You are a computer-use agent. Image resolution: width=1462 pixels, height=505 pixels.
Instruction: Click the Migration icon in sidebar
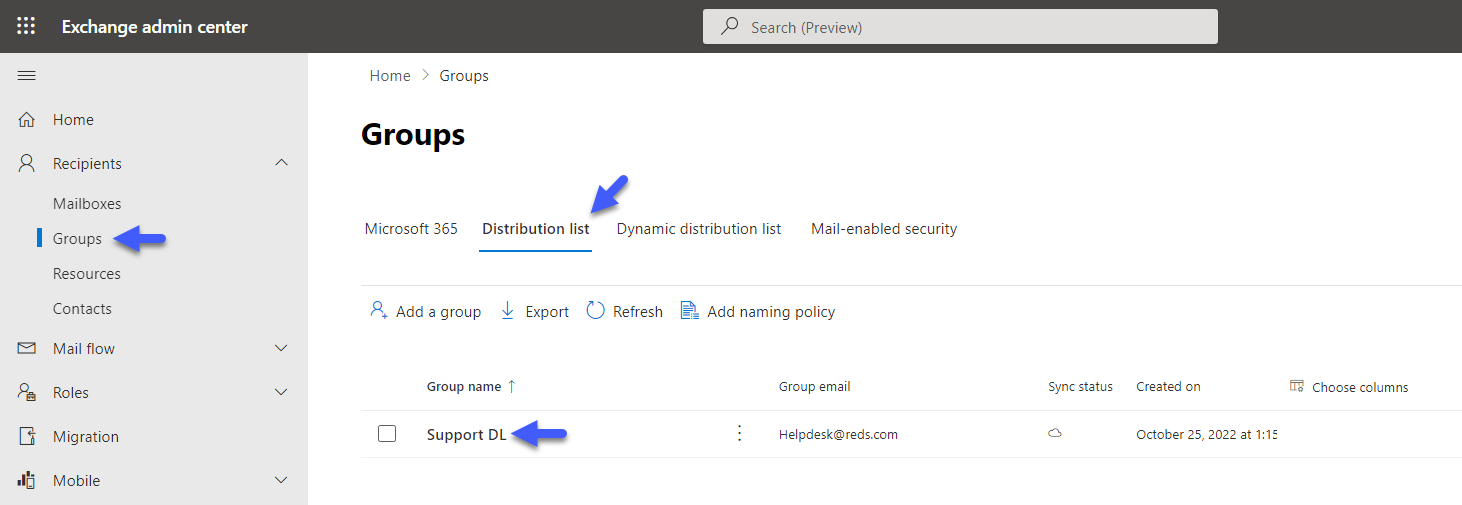point(27,436)
